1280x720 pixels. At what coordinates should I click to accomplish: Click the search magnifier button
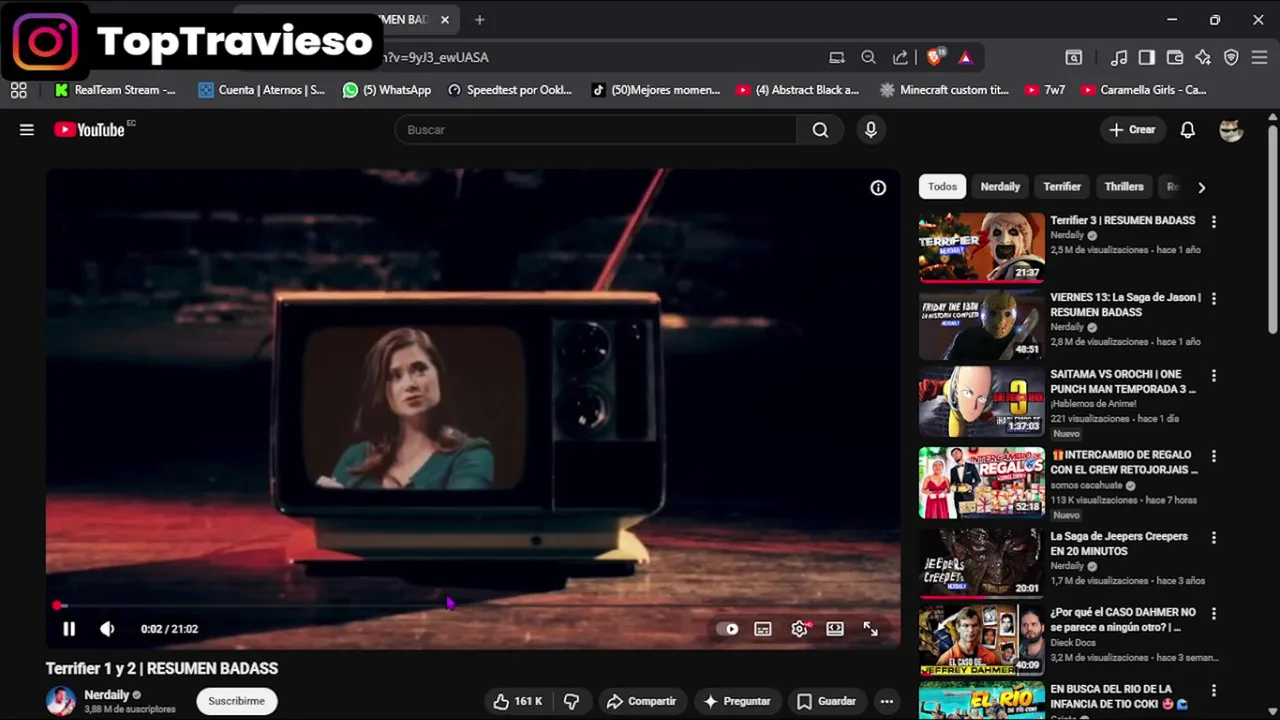point(820,130)
